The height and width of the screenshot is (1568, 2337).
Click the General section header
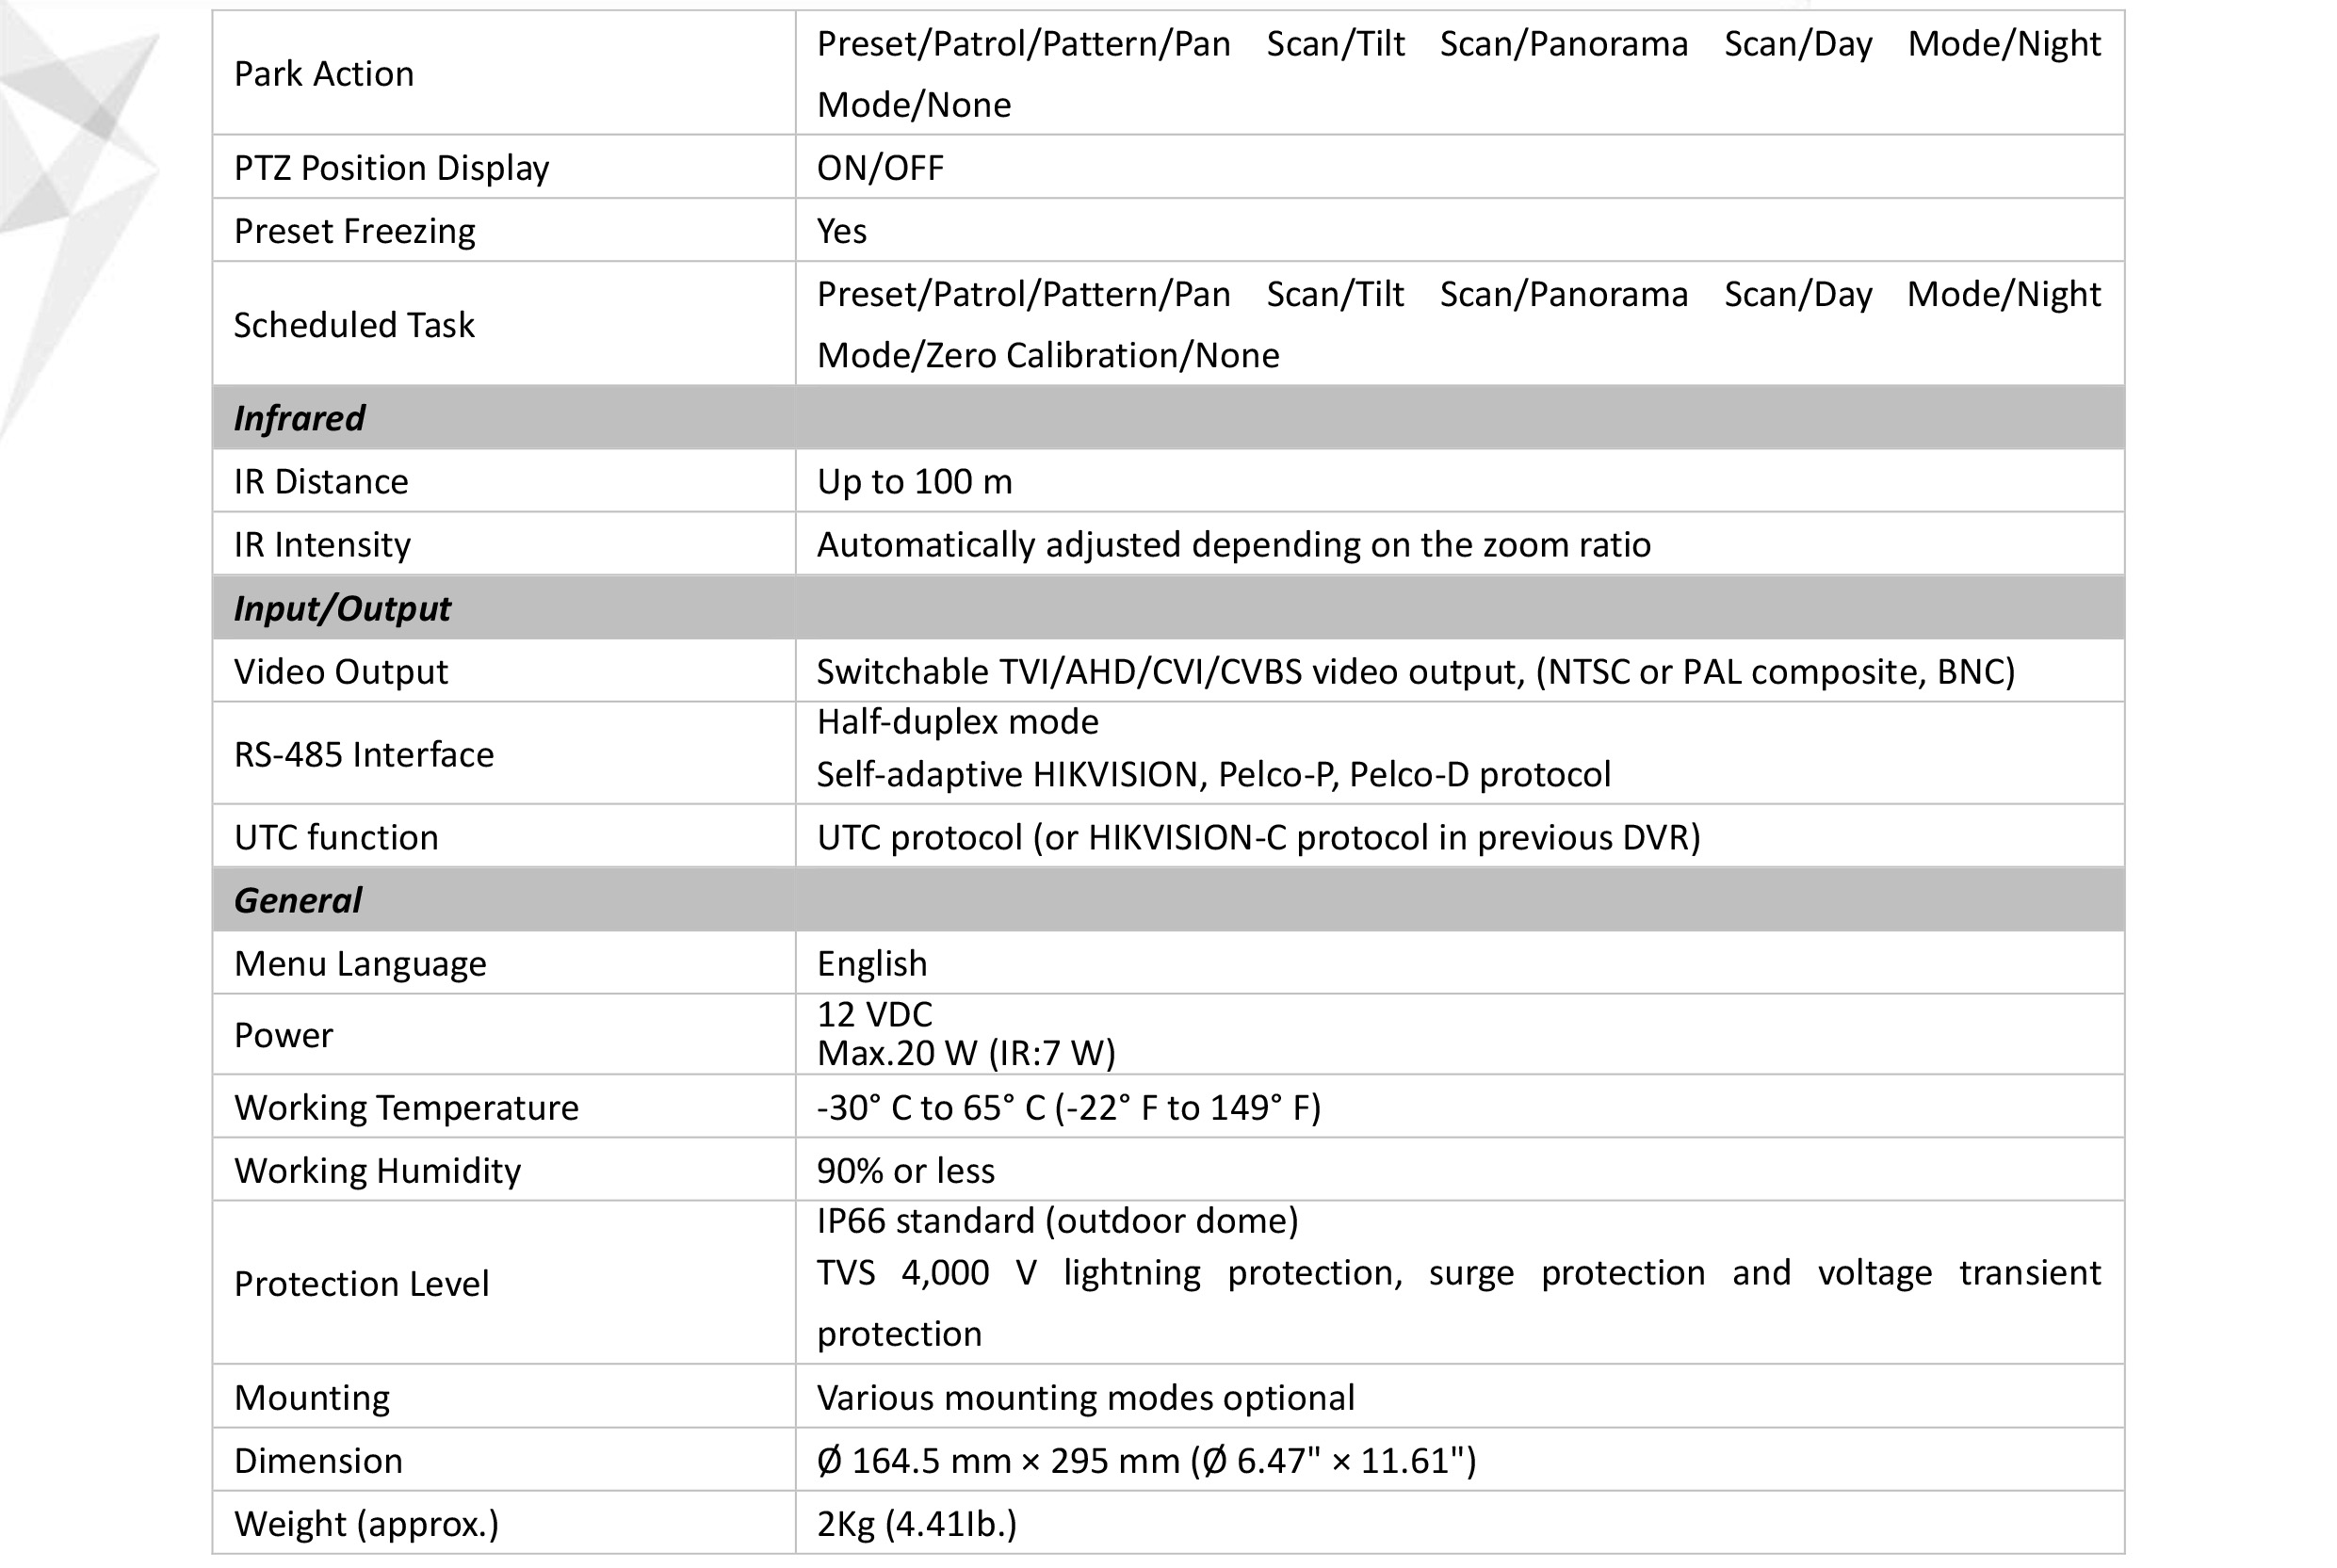click(297, 901)
